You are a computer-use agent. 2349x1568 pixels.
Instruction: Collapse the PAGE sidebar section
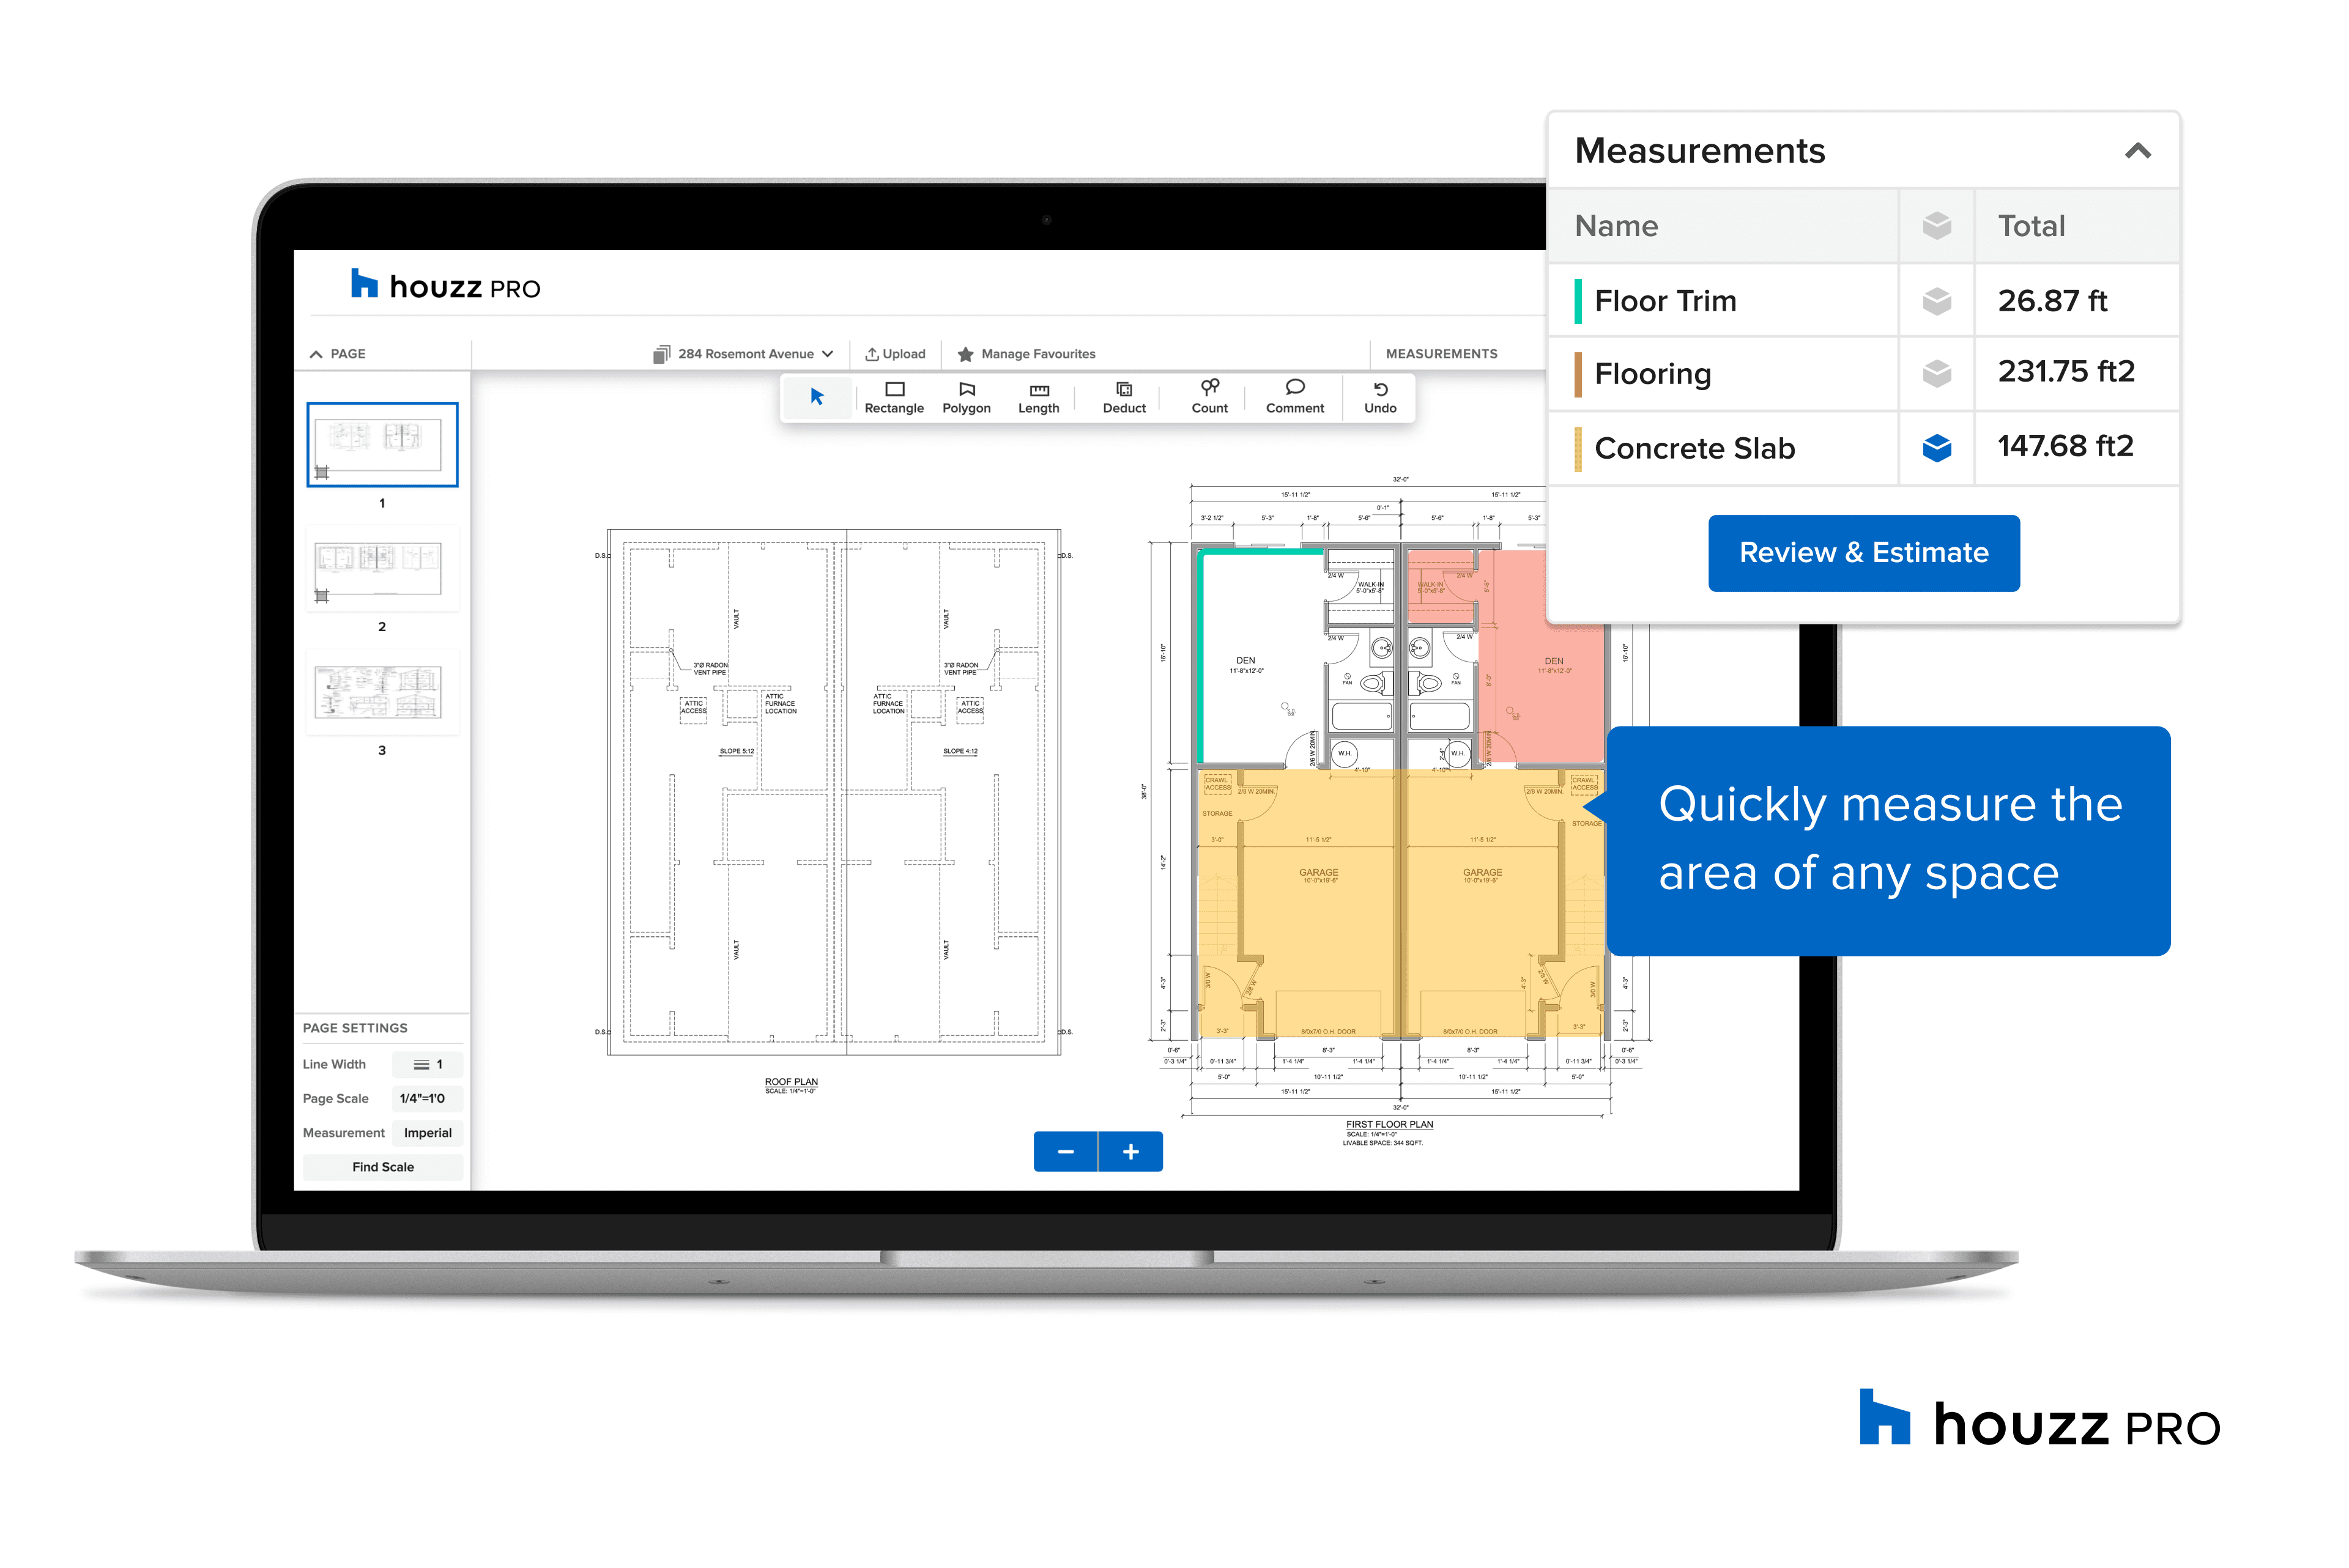coord(316,354)
